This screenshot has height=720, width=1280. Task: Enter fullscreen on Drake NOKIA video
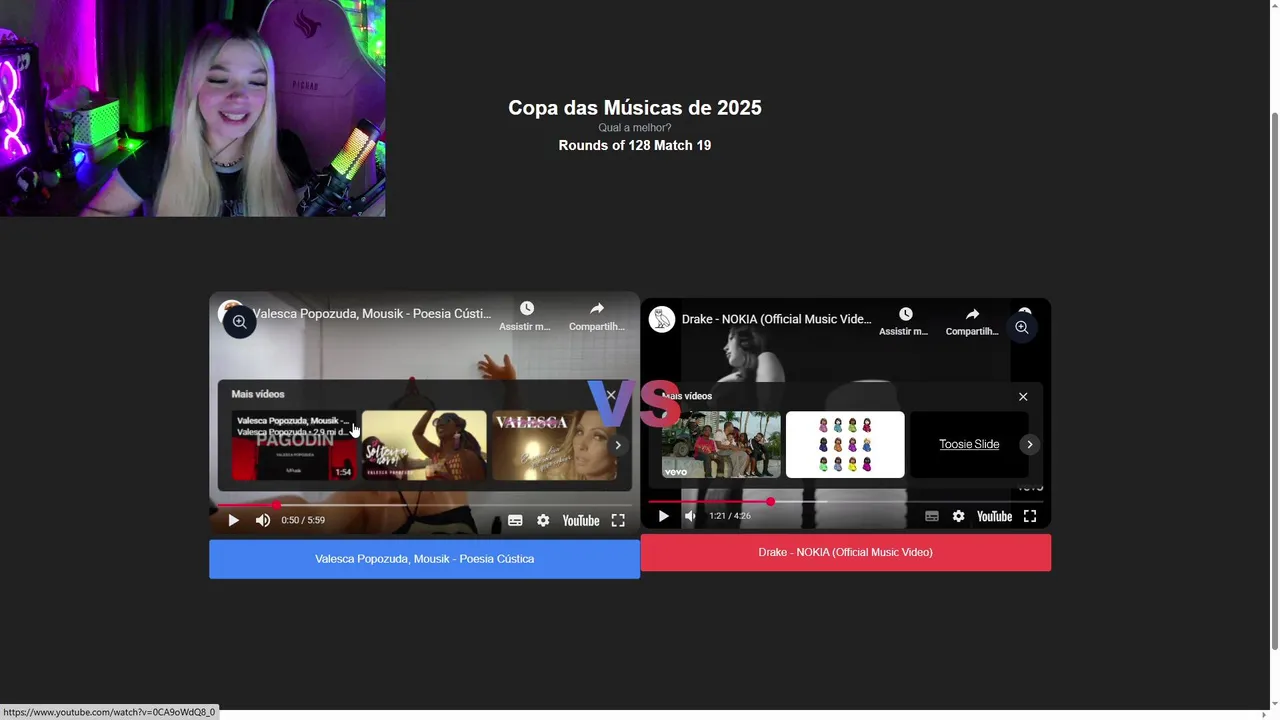pyautogui.click(x=1030, y=516)
